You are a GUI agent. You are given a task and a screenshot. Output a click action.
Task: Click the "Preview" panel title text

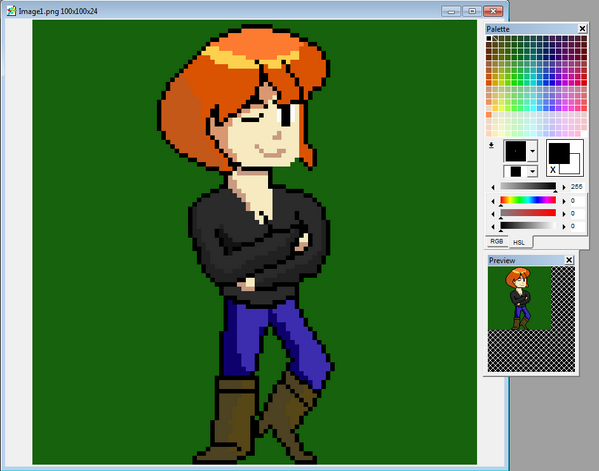(x=502, y=261)
